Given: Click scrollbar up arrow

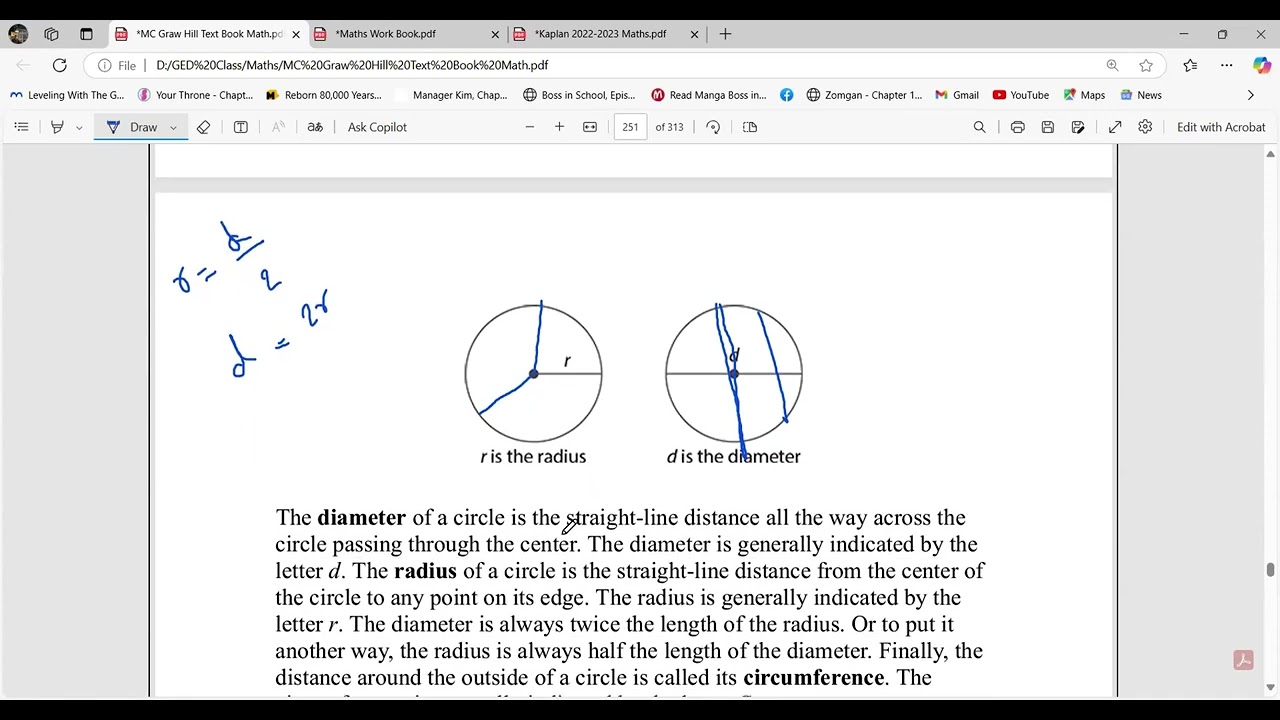Looking at the screenshot, I should pyautogui.click(x=1270, y=154).
